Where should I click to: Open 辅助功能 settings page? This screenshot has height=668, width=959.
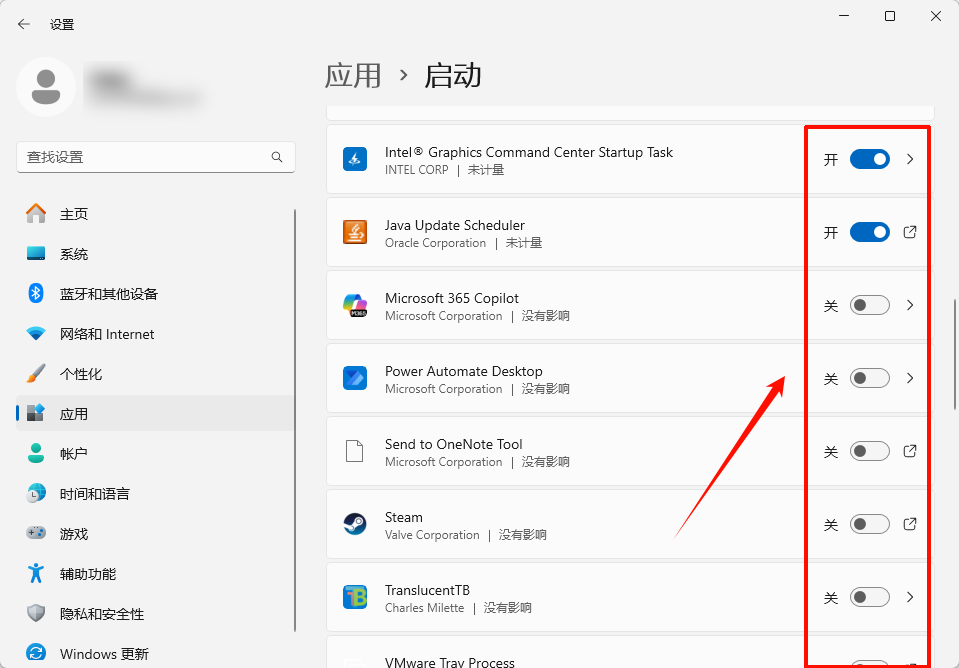[x=155, y=574]
